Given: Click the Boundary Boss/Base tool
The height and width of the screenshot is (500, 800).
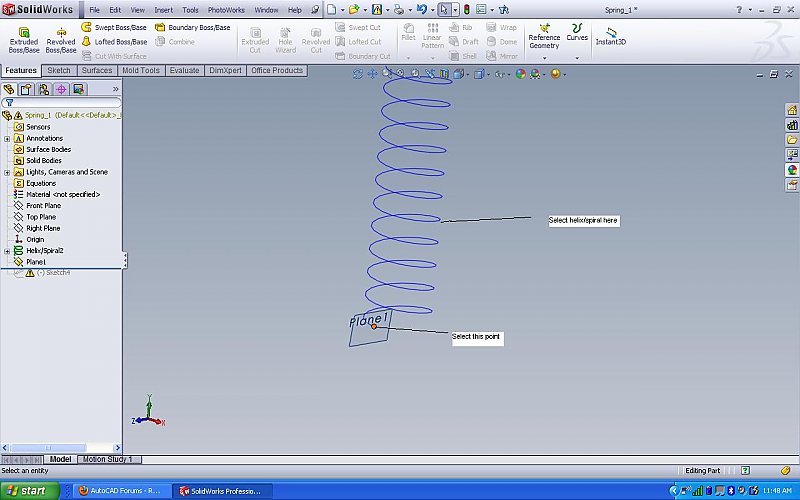Looking at the screenshot, I should coord(192,28).
